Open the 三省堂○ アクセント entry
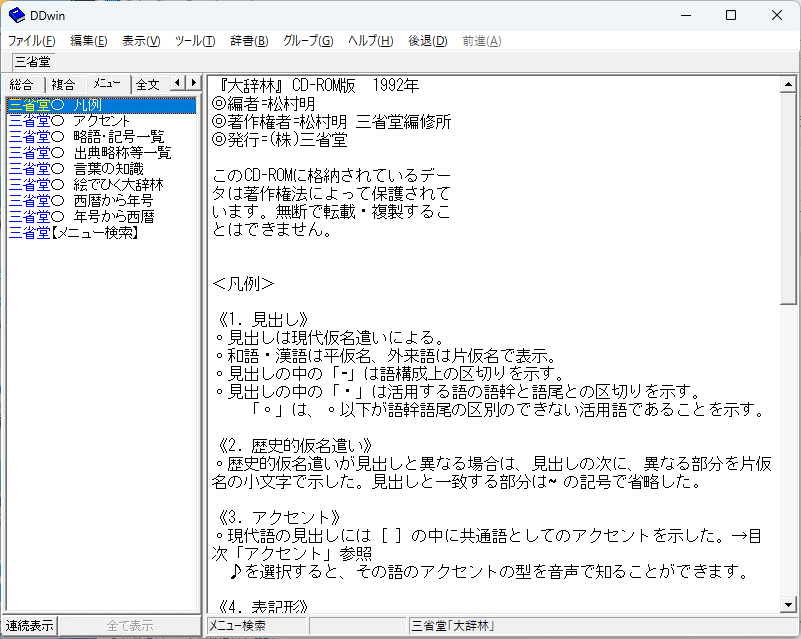 (x=69, y=121)
